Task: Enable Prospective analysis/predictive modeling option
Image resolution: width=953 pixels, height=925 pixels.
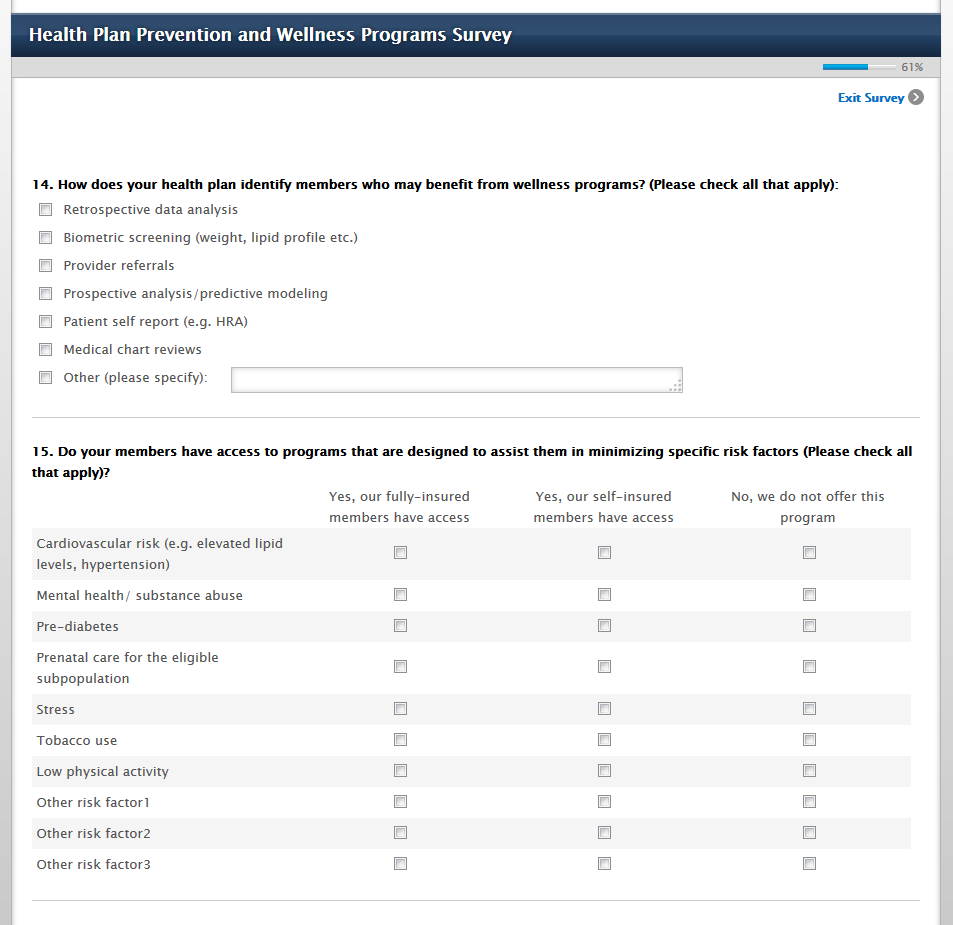Action: (x=45, y=294)
